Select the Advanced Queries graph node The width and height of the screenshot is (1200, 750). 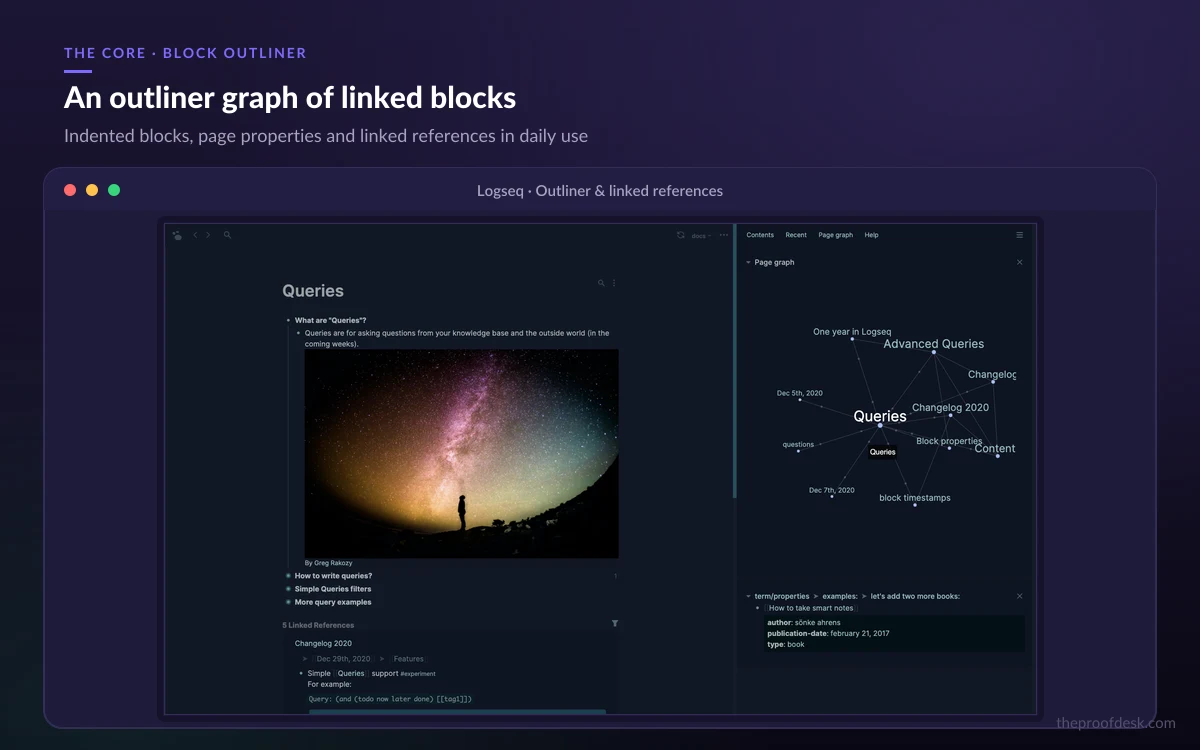(x=934, y=344)
